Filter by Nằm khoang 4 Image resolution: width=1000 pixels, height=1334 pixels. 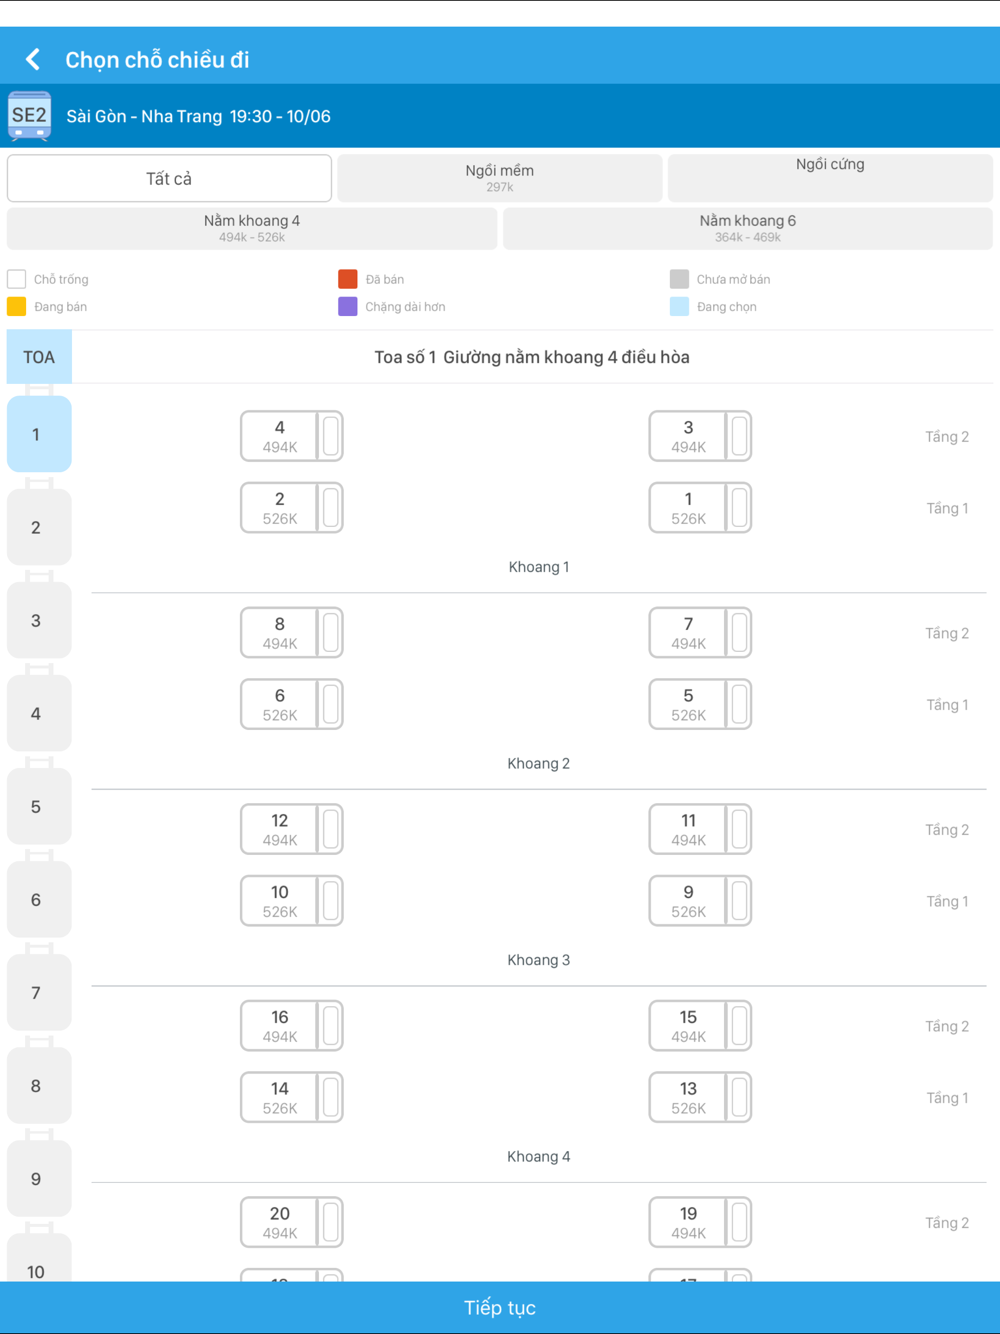click(x=252, y=228)
